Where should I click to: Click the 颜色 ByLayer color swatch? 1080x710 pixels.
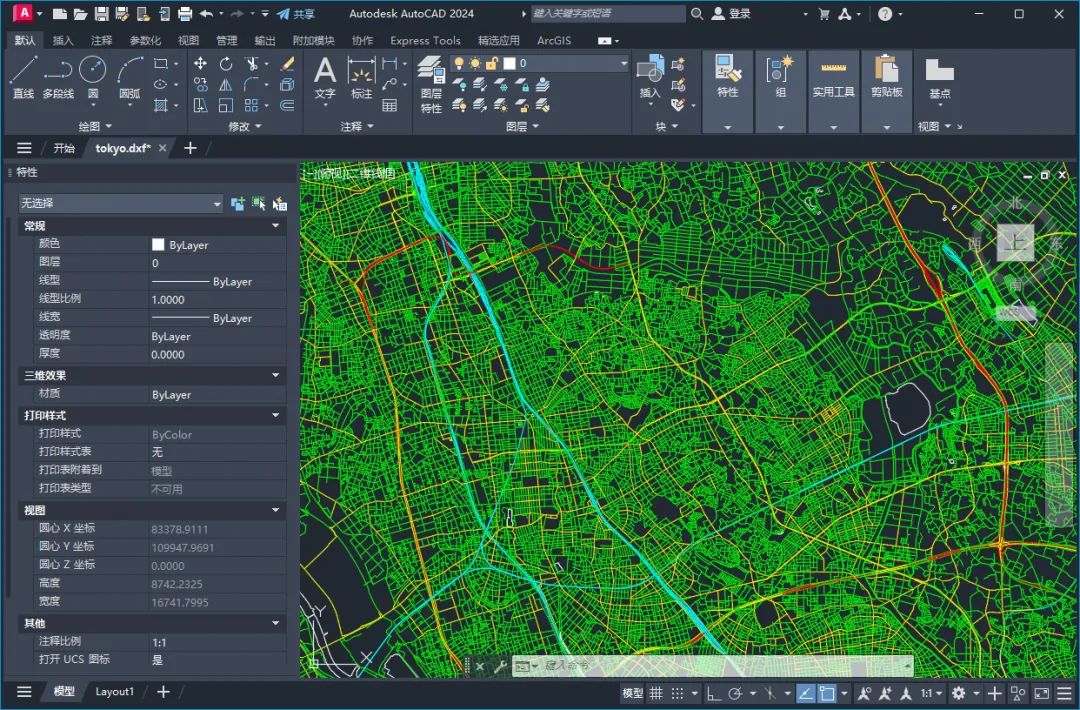click(x=158, y=245)
